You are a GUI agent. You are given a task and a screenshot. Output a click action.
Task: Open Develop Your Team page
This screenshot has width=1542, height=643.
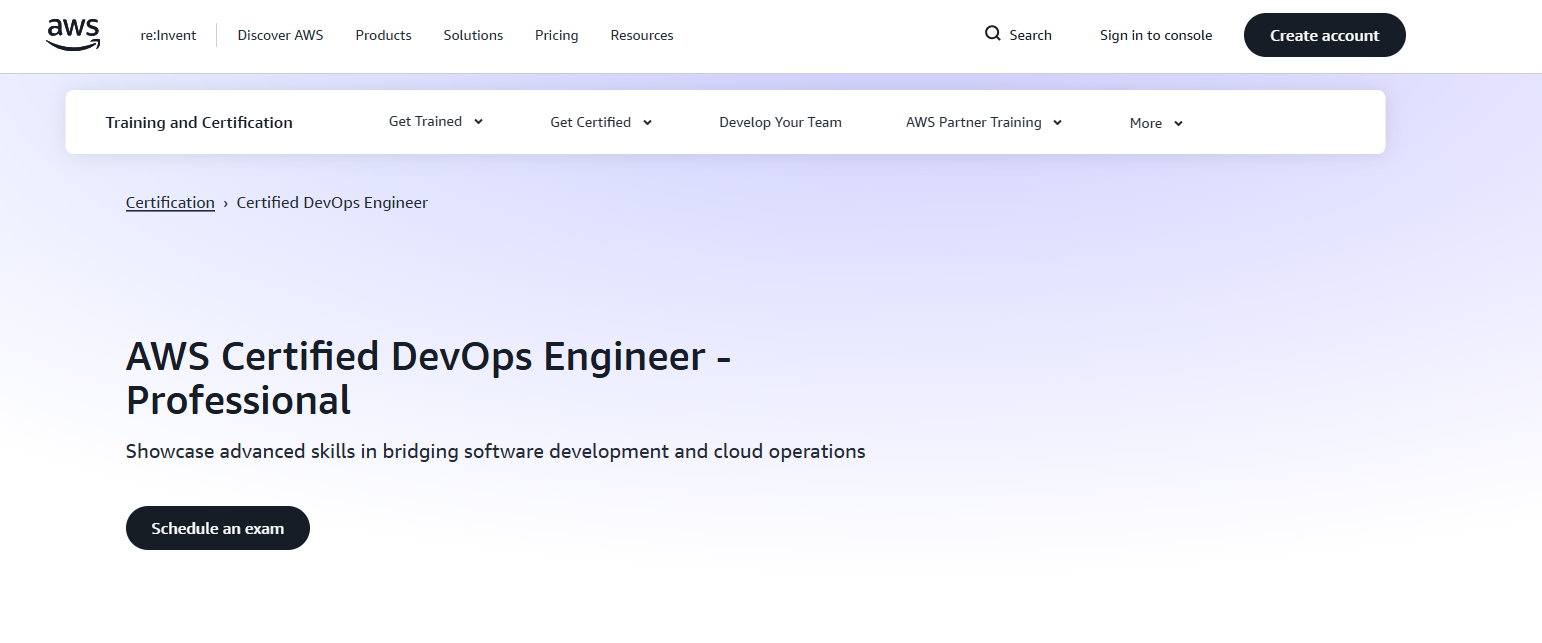point(780,122)
